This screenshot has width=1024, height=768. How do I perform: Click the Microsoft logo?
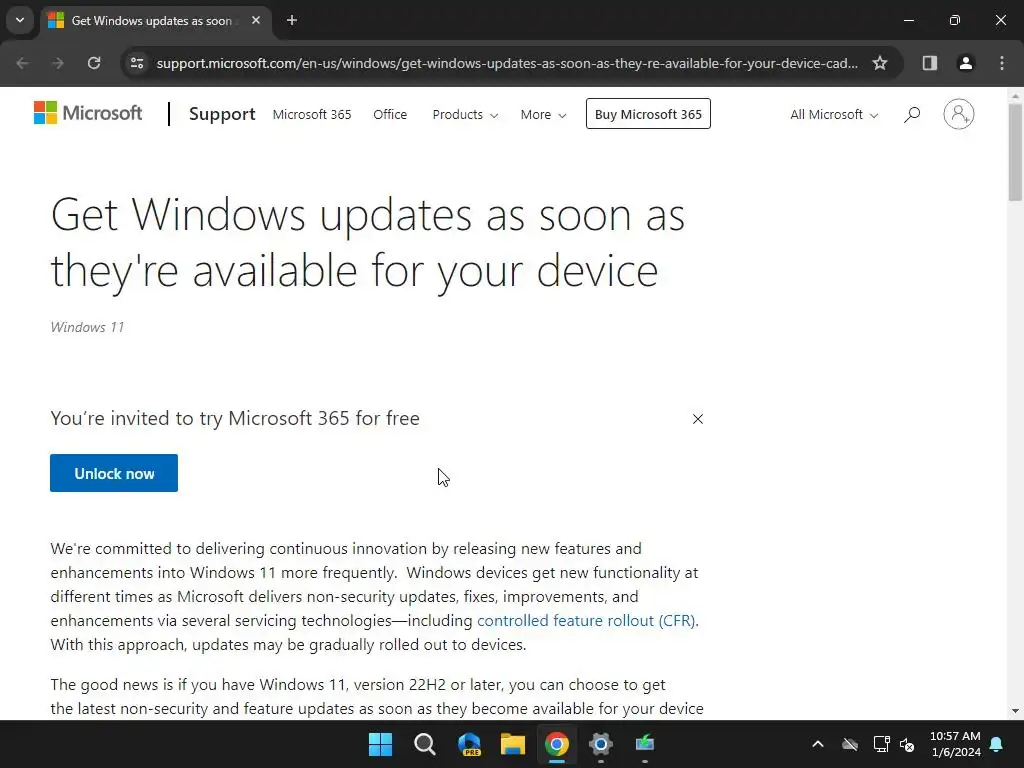coord(88,113)
